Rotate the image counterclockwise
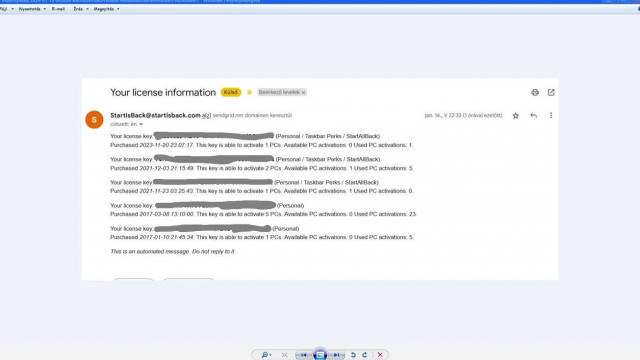The image size is (640, 360). (x=353, y=355)
